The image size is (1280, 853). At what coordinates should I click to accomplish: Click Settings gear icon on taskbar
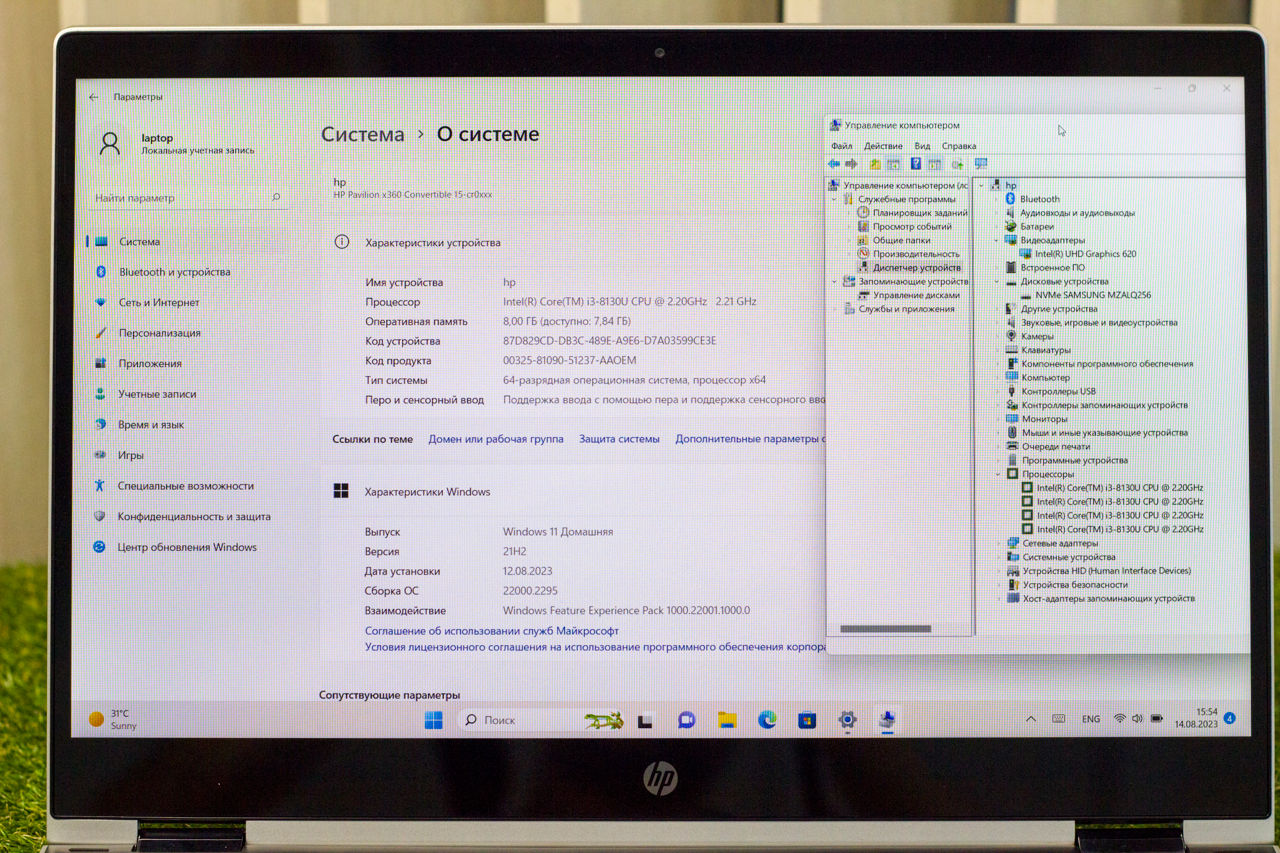(x=847, y=720)
